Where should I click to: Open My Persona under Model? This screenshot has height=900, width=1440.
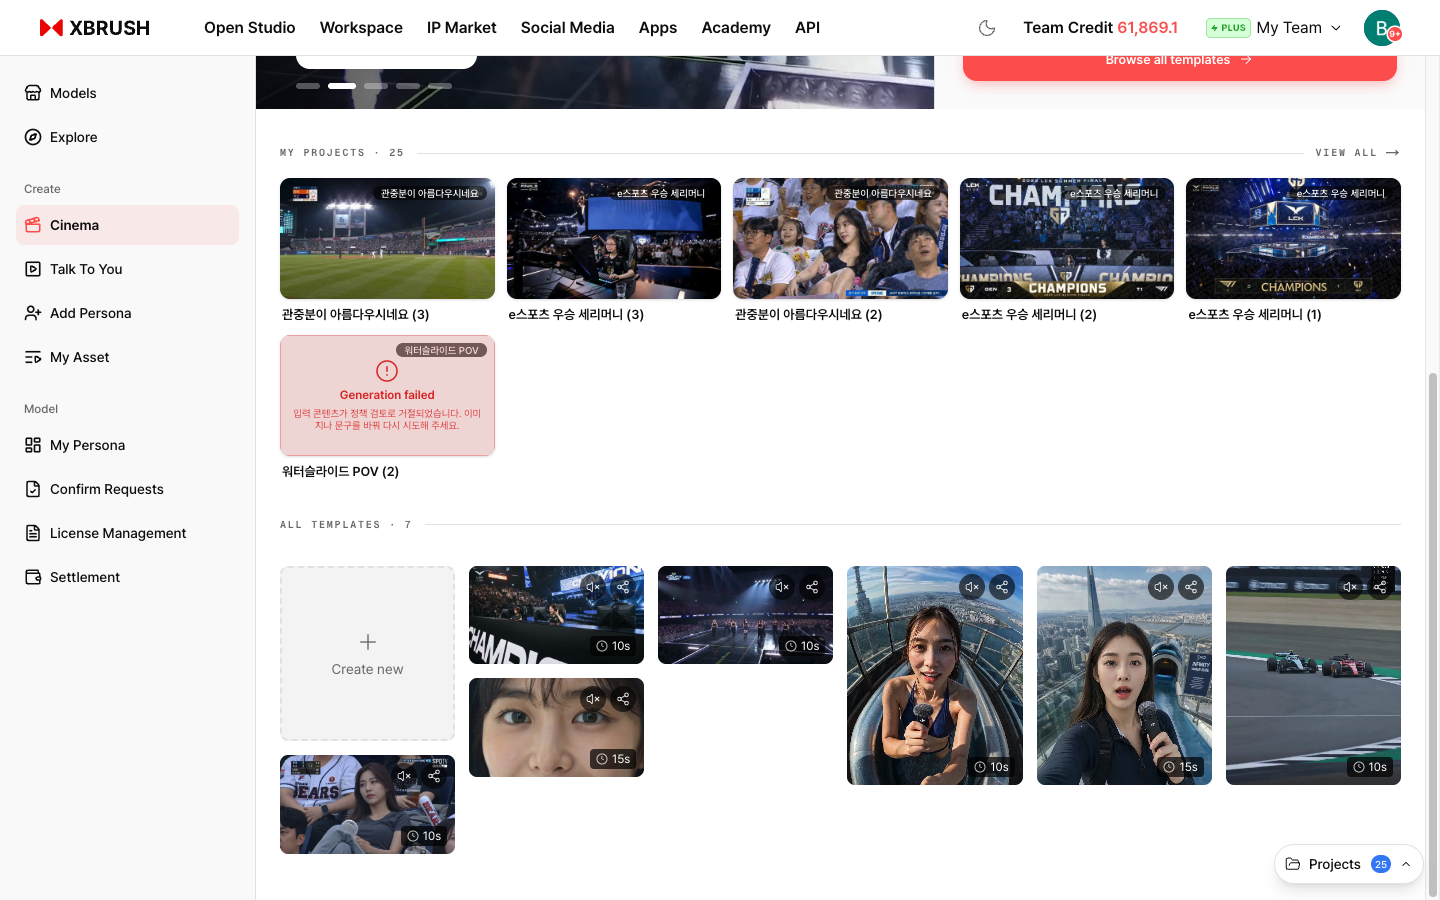(x=127, y=445)
